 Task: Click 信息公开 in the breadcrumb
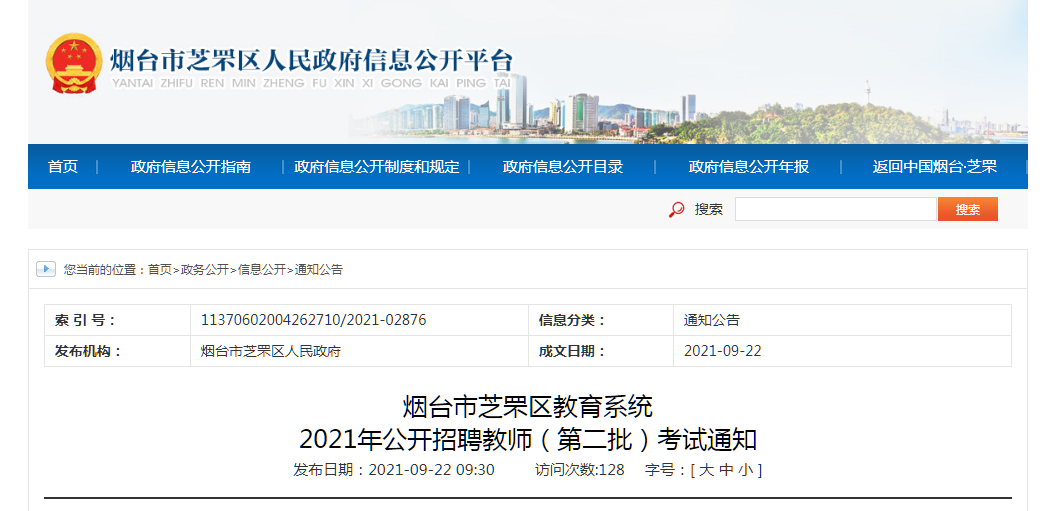pos(262,270)
